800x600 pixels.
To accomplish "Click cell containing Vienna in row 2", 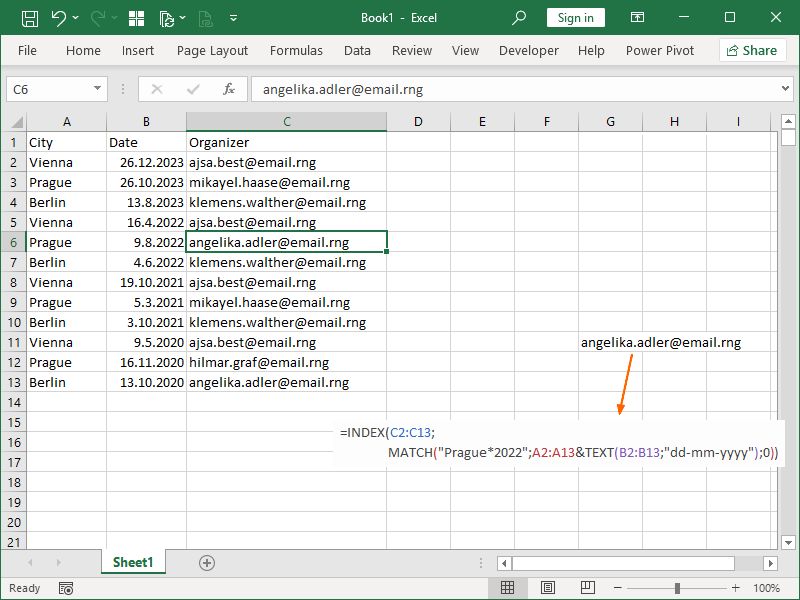I will click(x=67, y=163).
